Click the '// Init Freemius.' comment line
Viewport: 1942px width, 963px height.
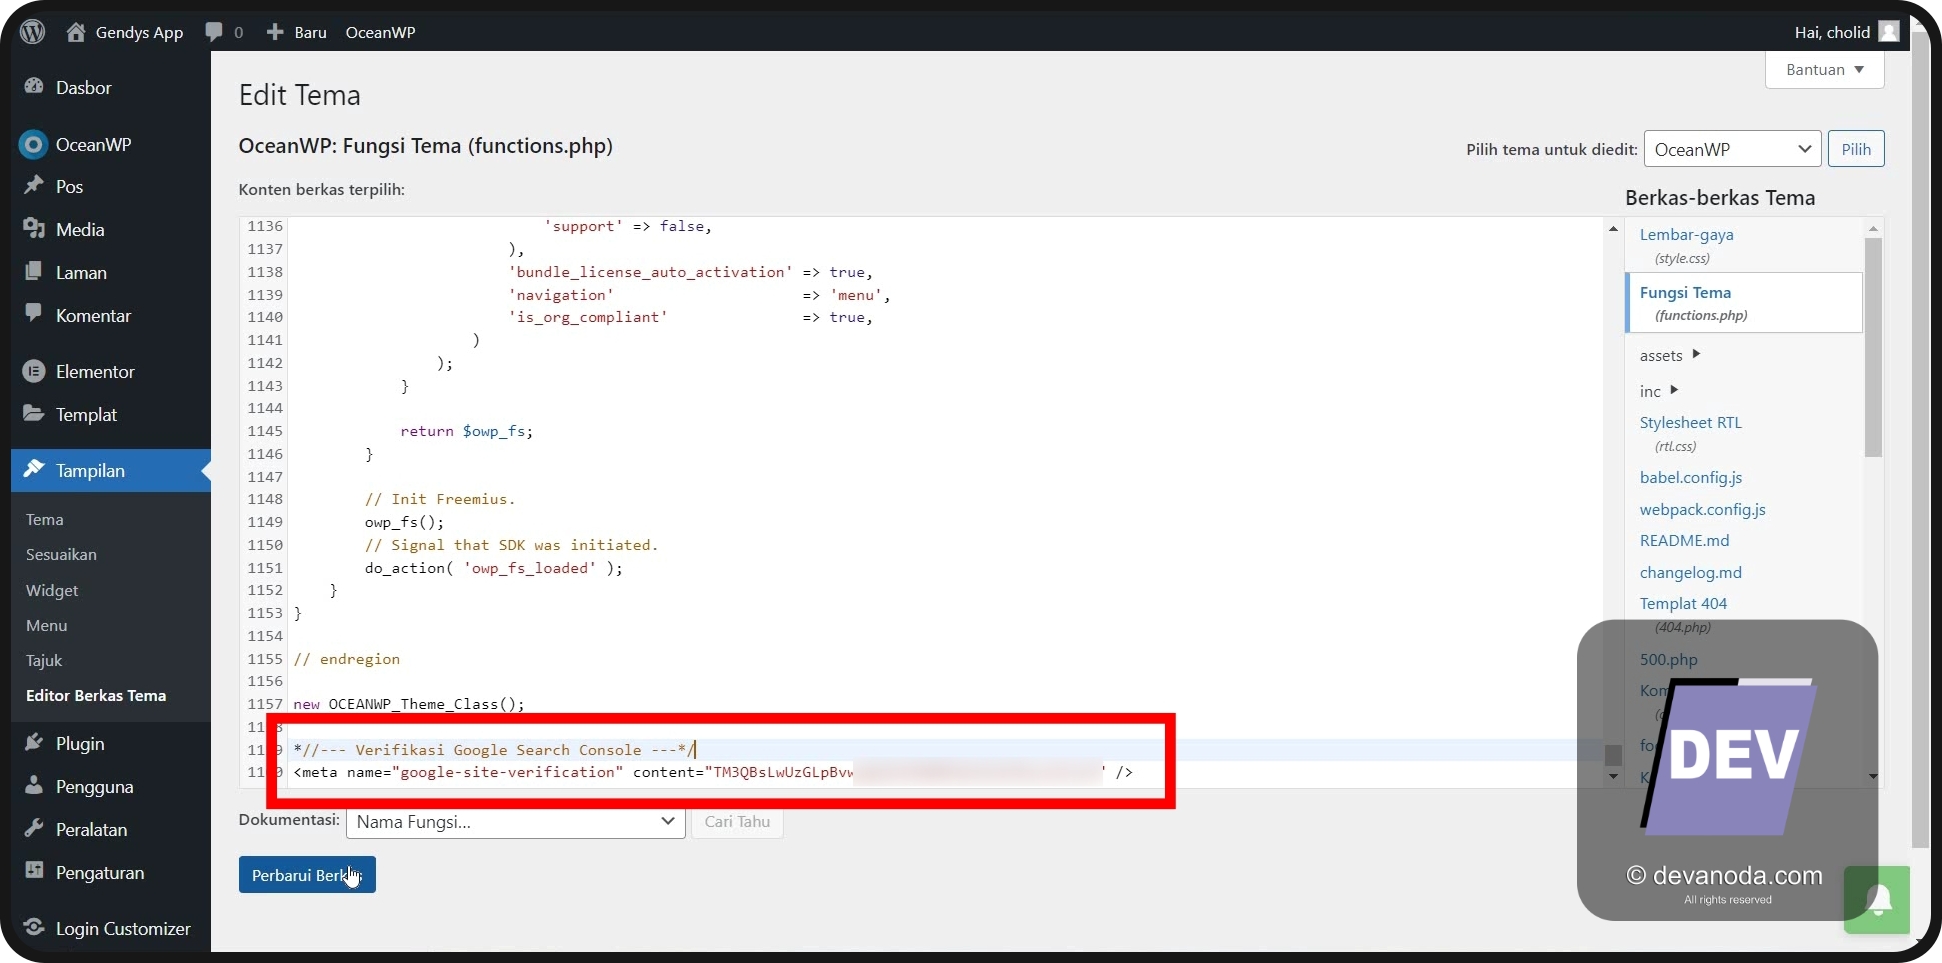(440, 499)
